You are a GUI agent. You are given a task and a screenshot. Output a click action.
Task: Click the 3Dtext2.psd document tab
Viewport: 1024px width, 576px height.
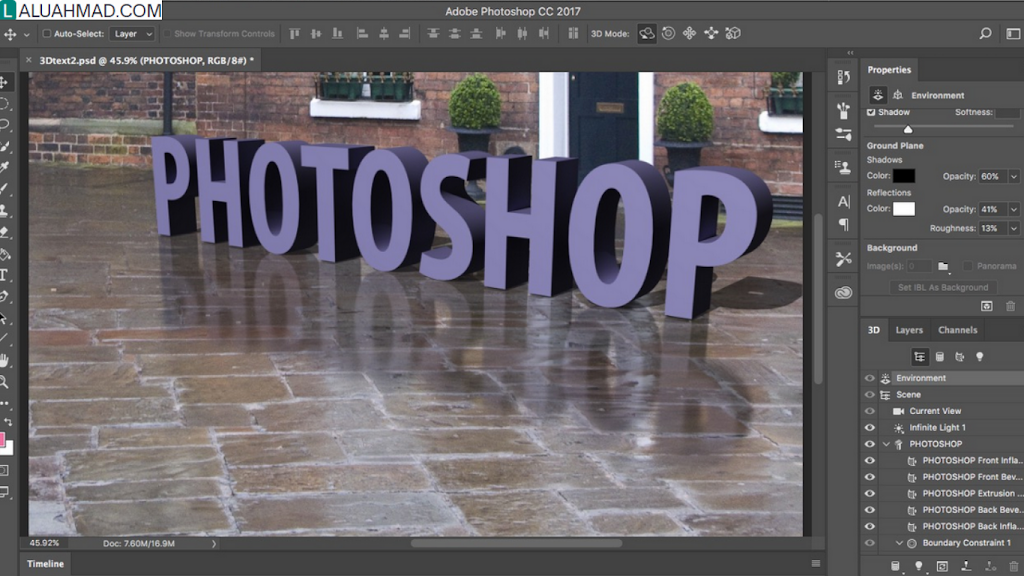146,60
